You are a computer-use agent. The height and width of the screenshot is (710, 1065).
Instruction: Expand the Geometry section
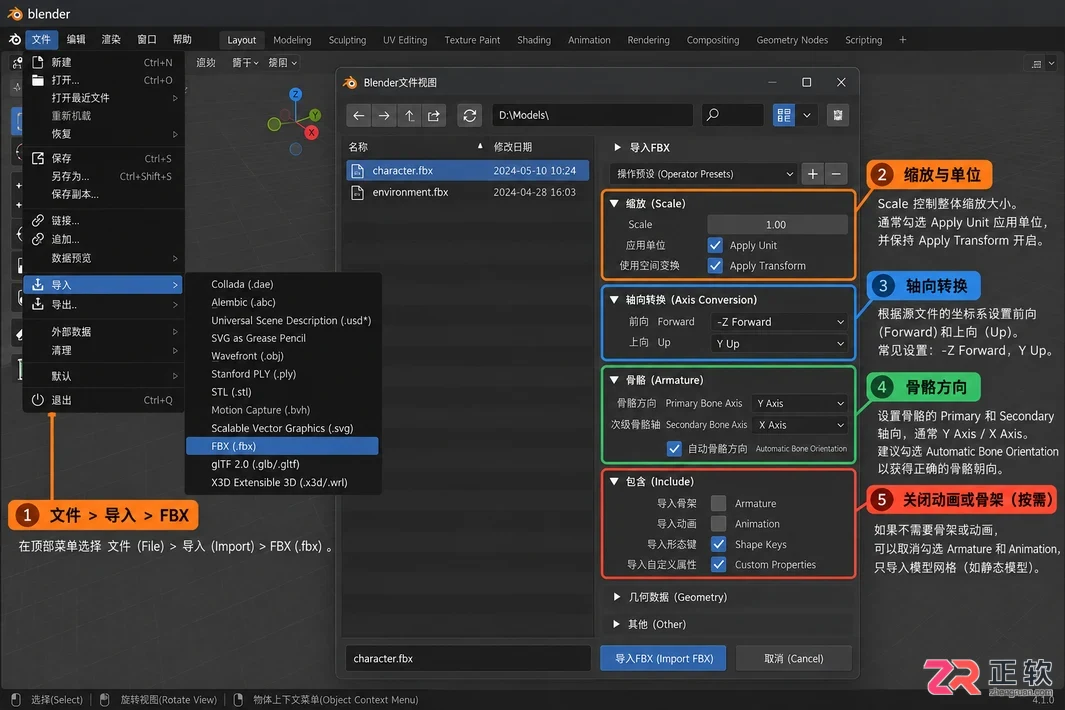(616, 597)
